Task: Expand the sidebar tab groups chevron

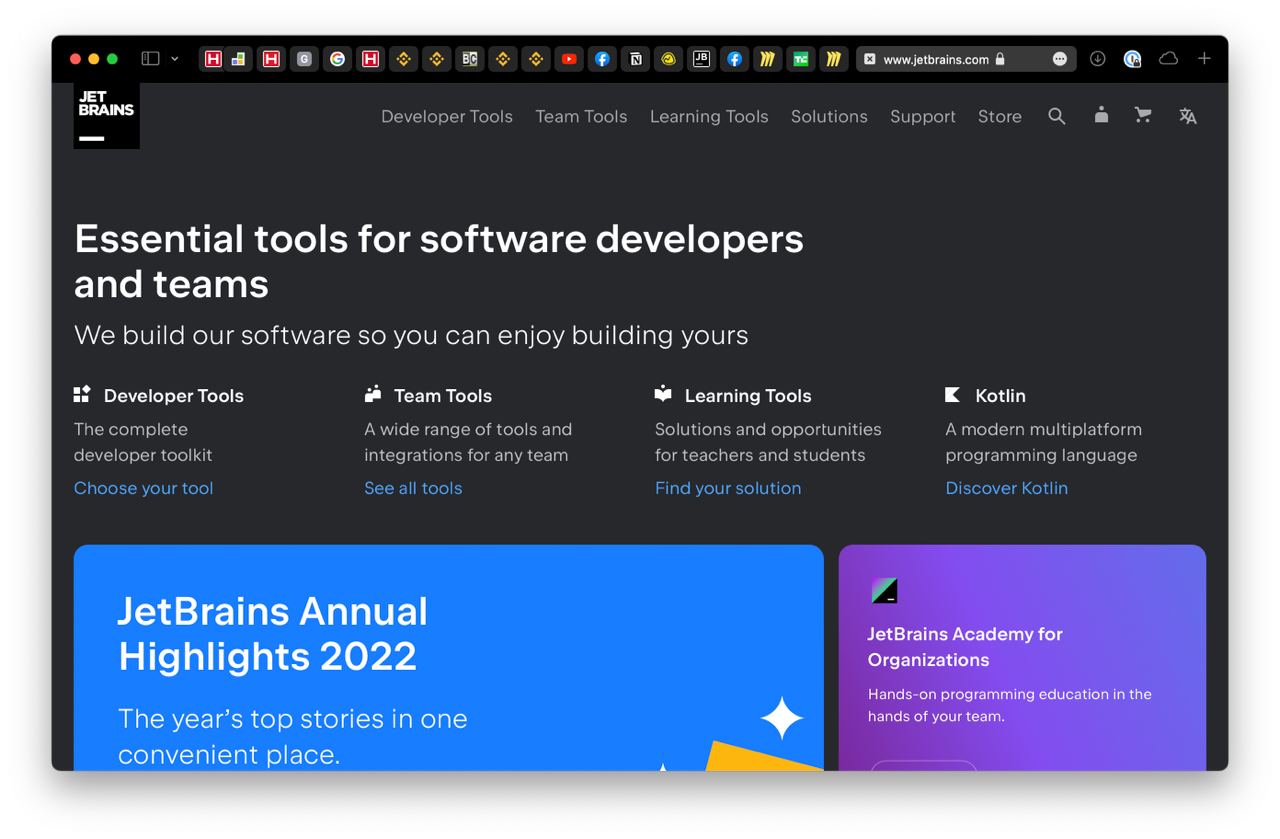Action: point(175,59)
